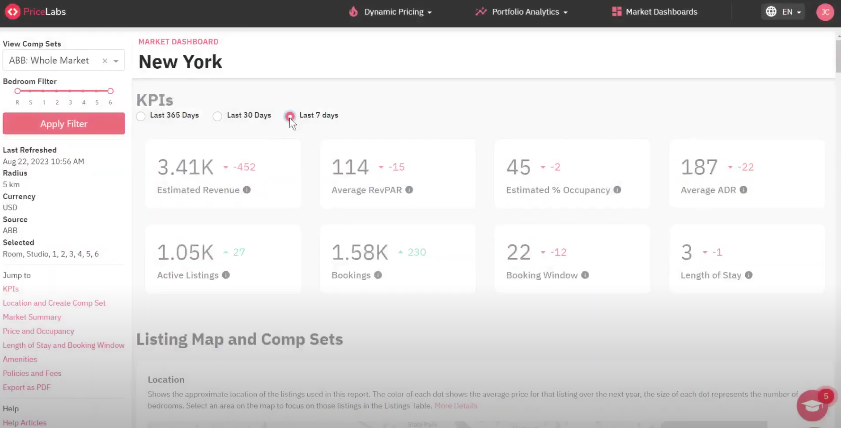Click the Dynamic Pricing flame icon
This screenshot has height=428, width=841.
(353, 11)
